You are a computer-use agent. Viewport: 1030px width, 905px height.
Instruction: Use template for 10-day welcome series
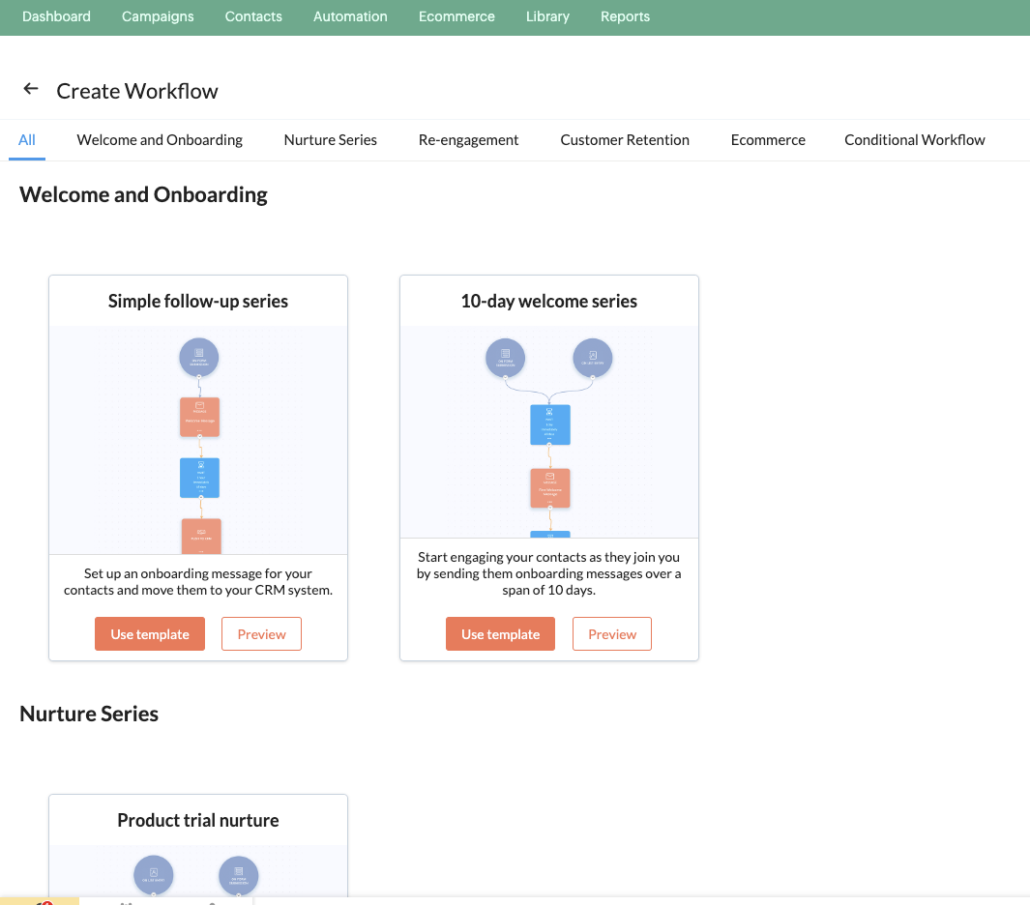501,634
